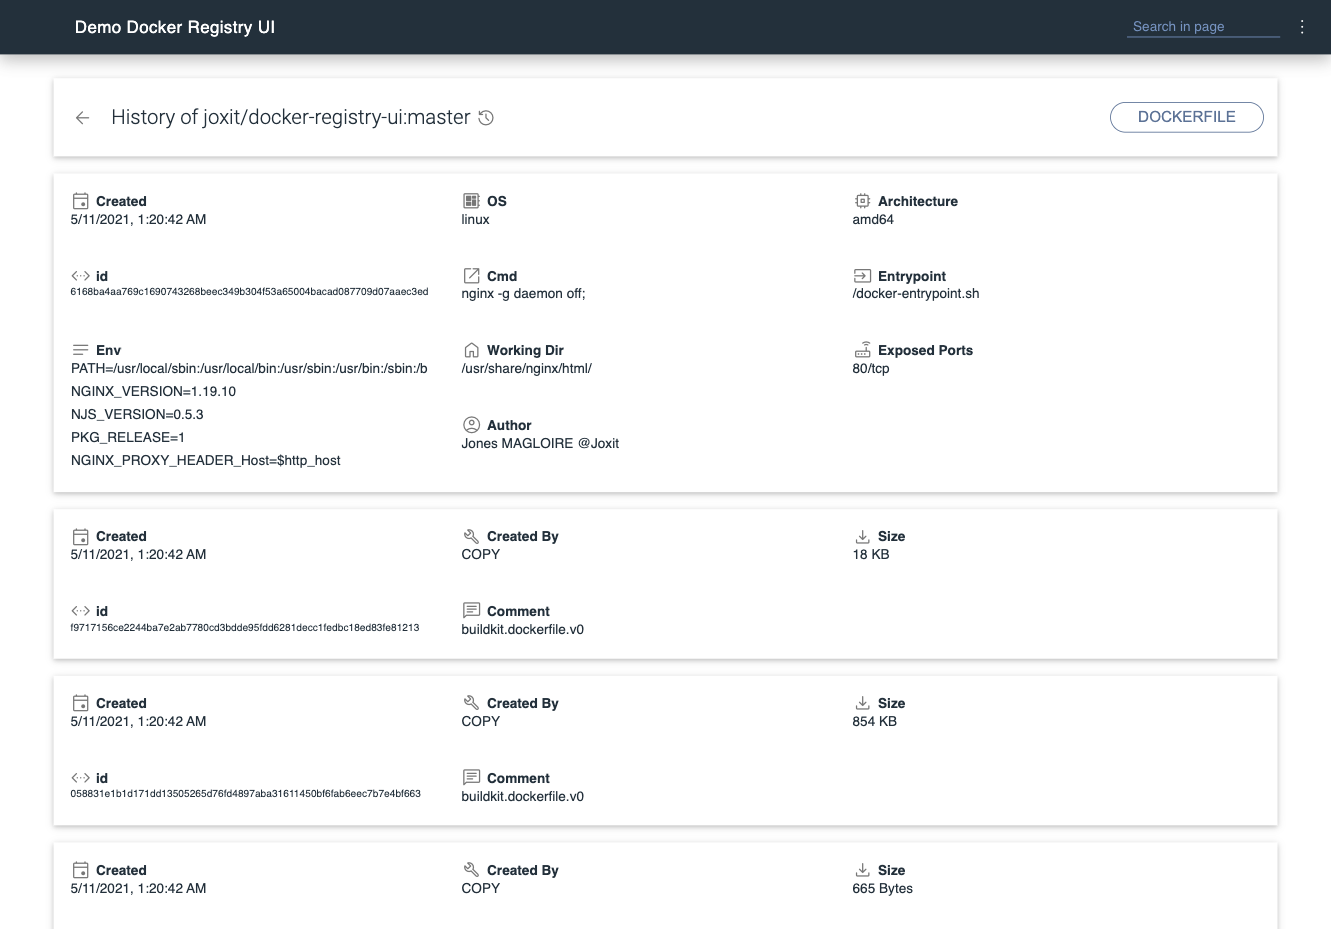
Task: Click the NJS_VERSION=0.5.3 env line
Action: pyautogui.click(x=137, y=414)
